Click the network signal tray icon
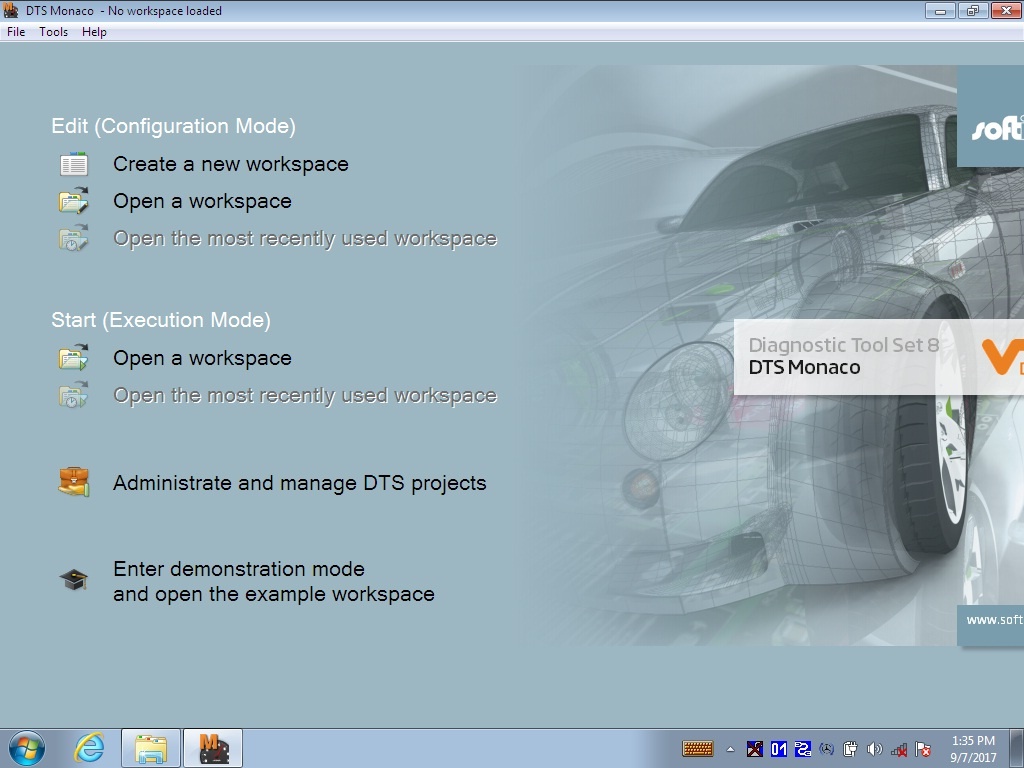Viewport: 1024px width, 768px height. point(899,749)
